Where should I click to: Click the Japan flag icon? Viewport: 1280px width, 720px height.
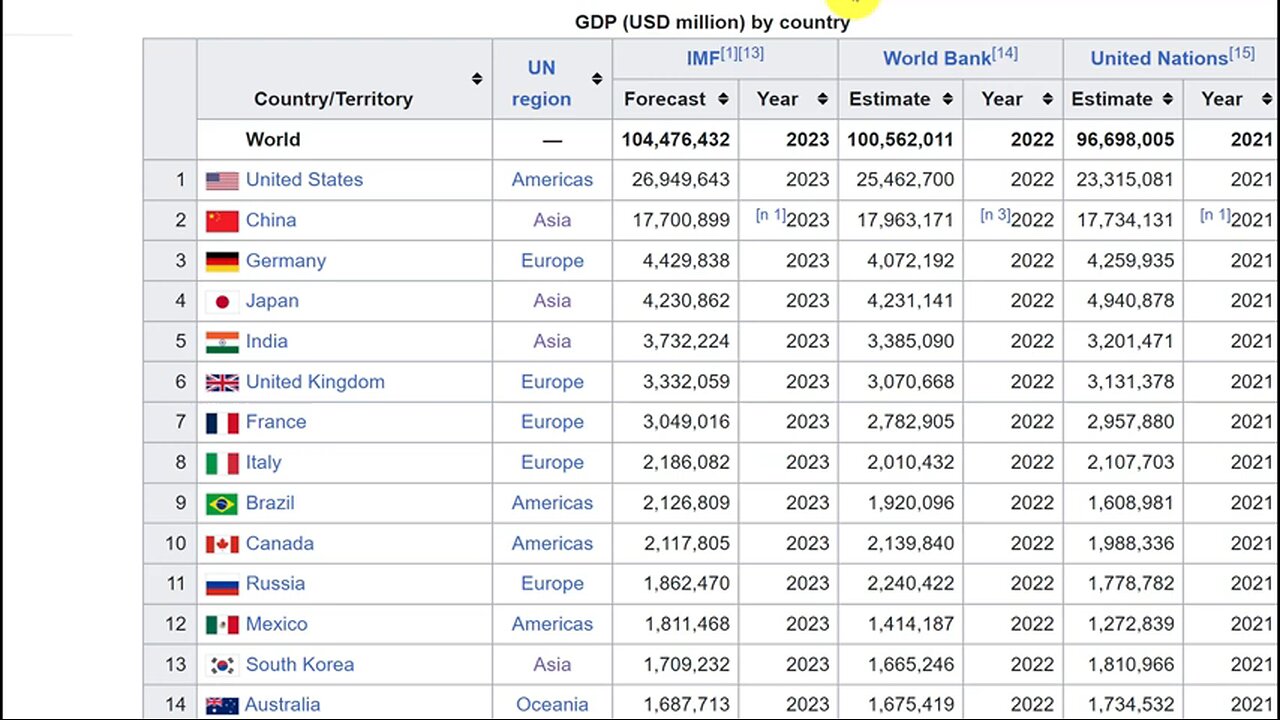click(x=222, y=302)
